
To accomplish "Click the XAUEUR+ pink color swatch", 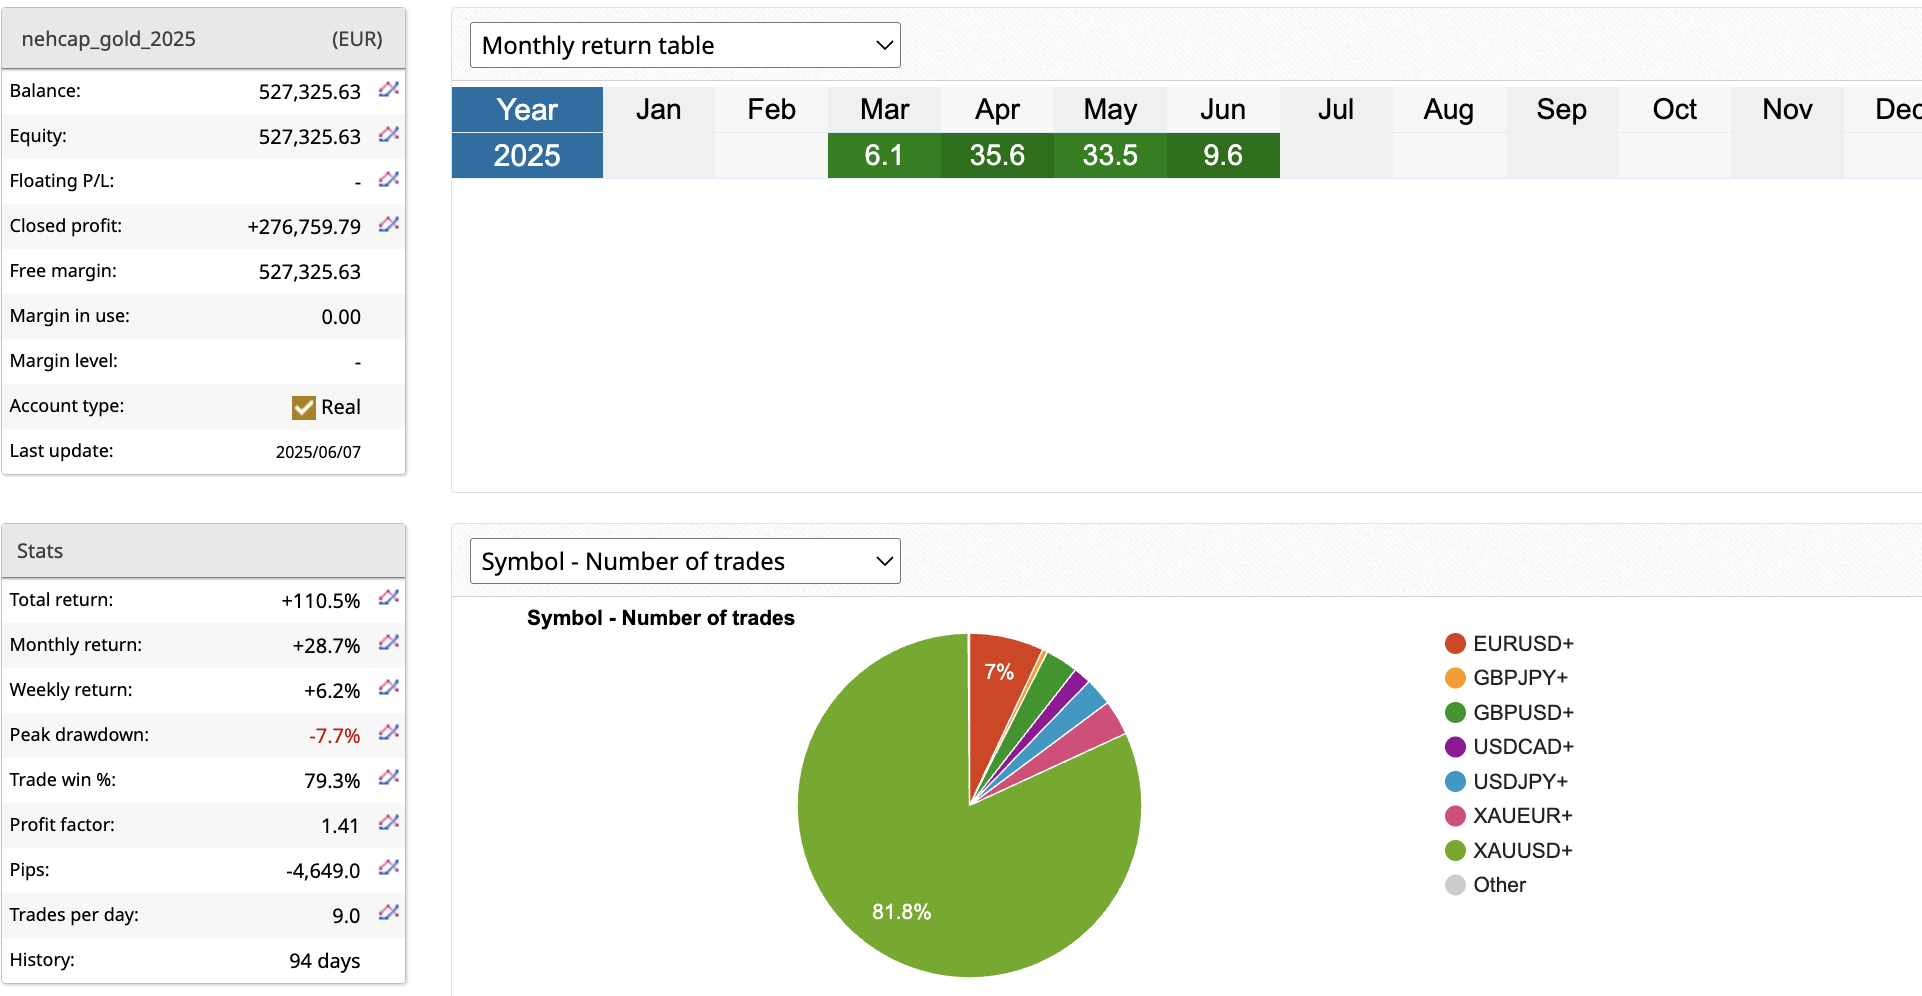I will (1455, 816).
